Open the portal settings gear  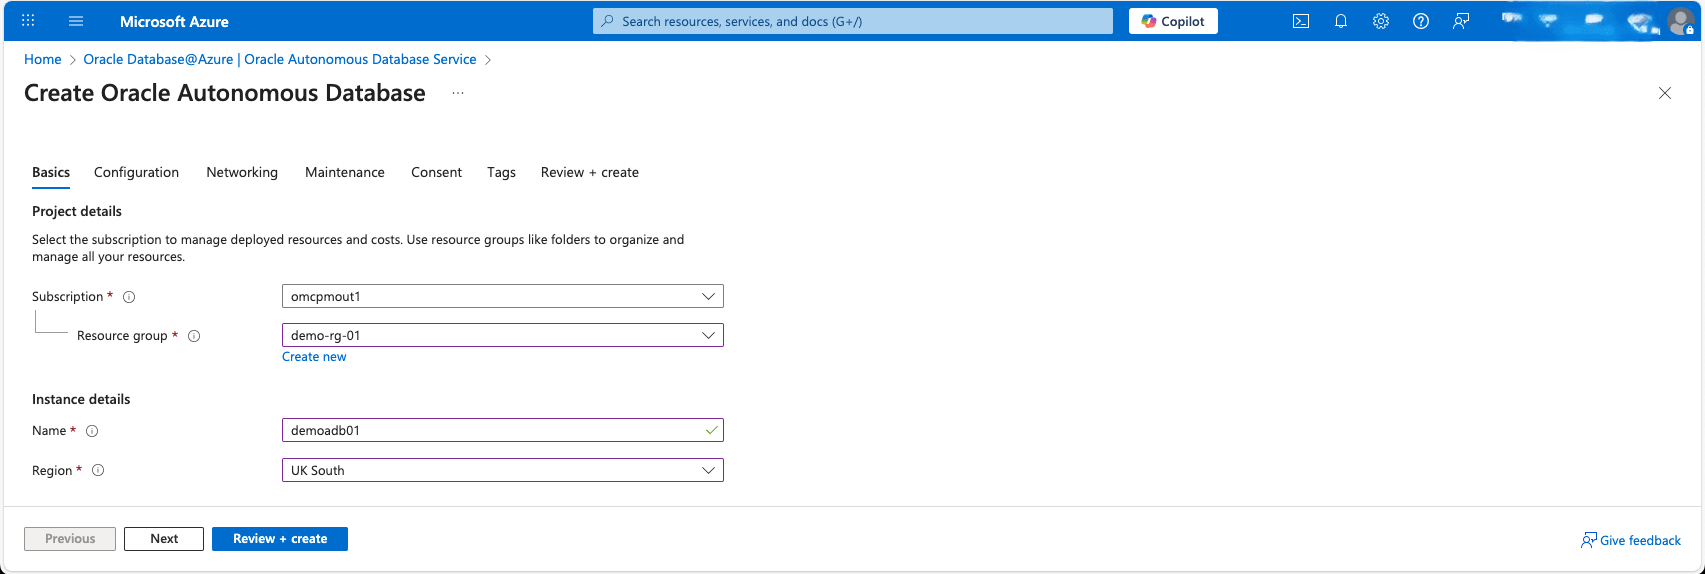(1381, 21)
